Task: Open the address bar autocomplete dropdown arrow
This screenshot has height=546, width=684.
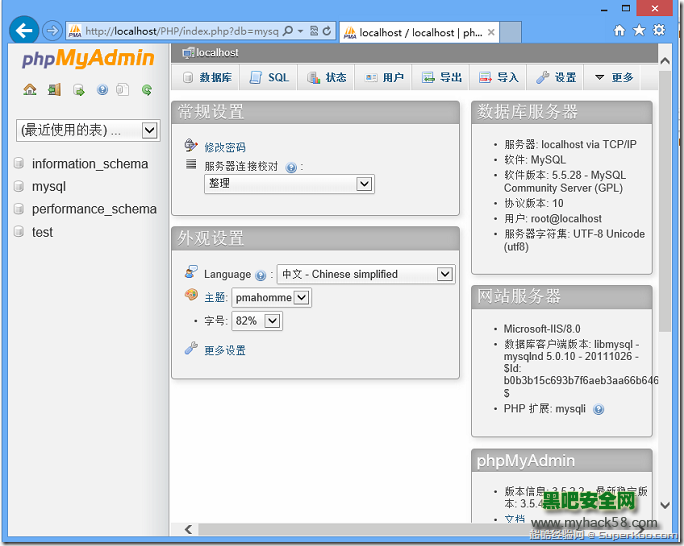Action: pos(301,31)
